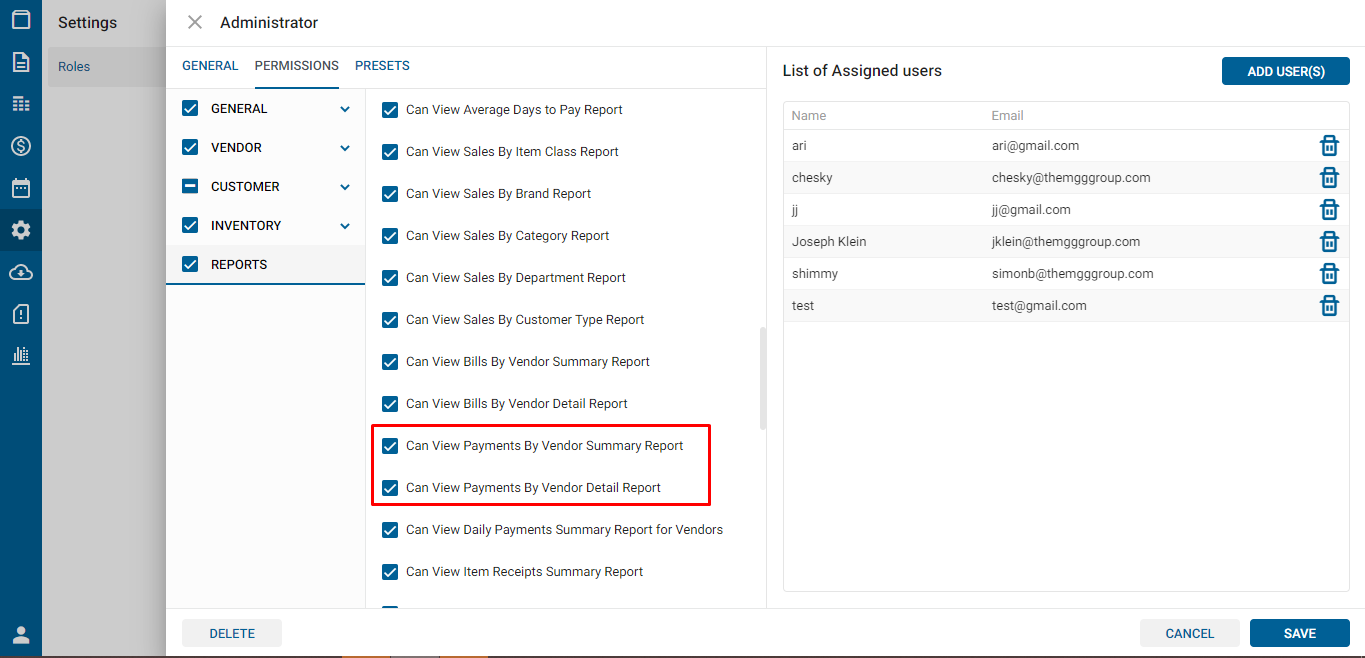Click the ADD USER(S) button
The width and height of the screenshot is (1365, 658).
pyautogui.click(x=1285, y=71)
